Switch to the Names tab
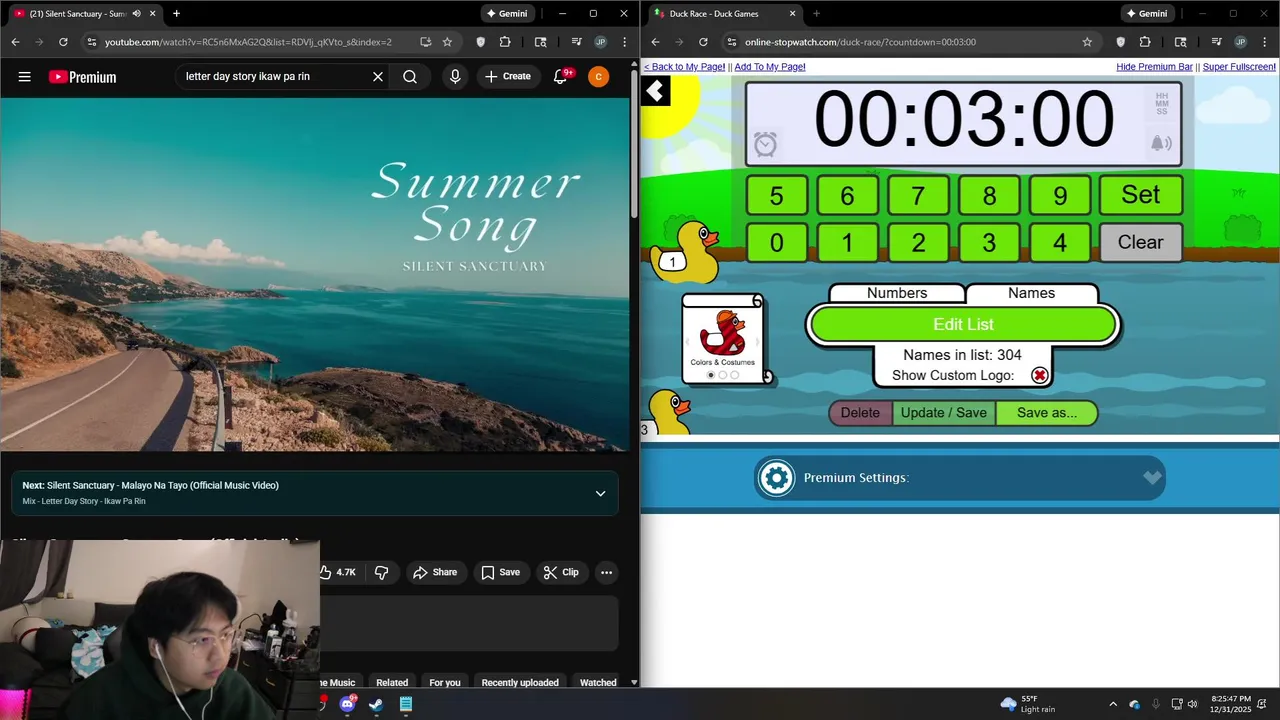Screen dimensions: 1280x720 [1032, 293]
